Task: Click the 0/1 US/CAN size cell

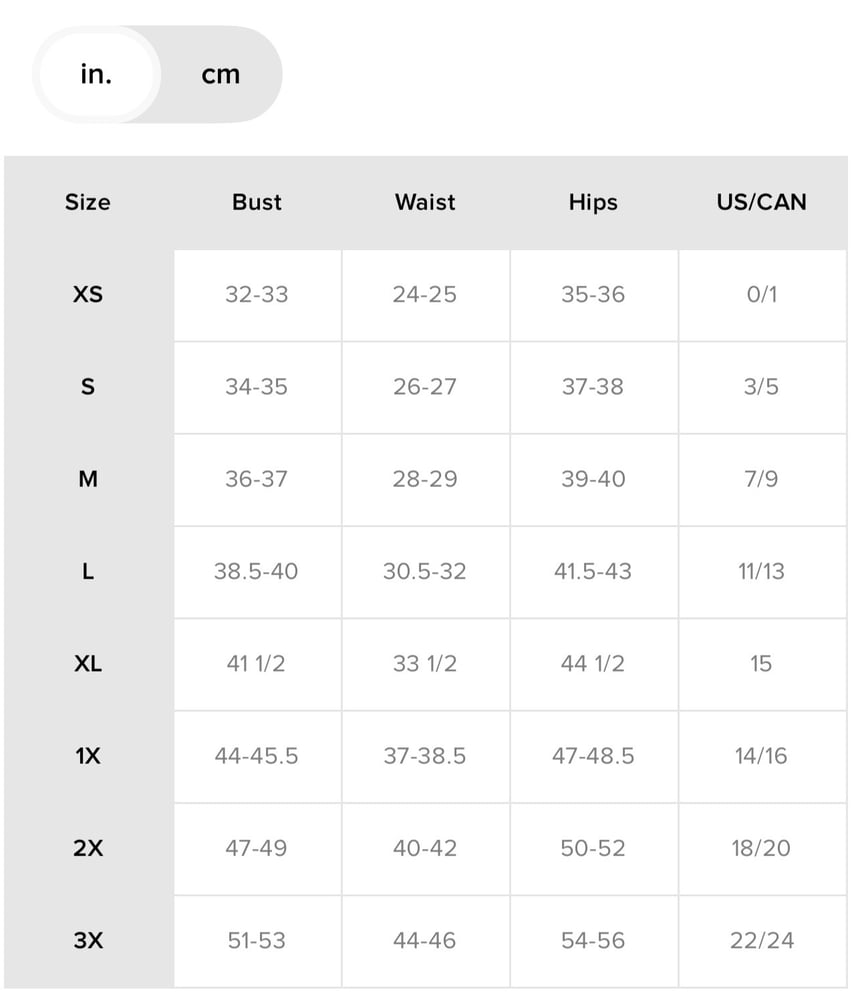Action: [x=762, y=295]
